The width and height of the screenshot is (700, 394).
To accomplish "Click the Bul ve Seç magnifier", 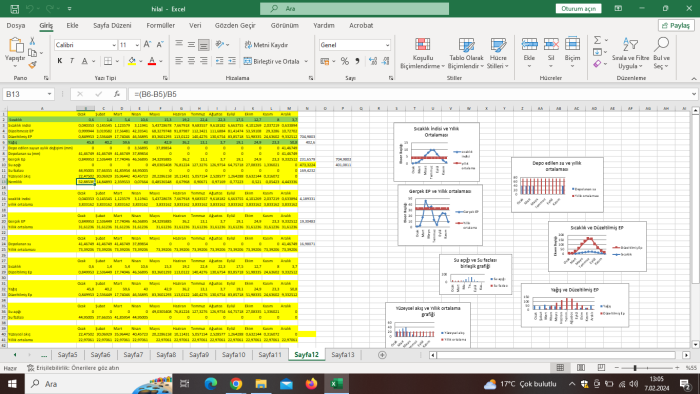I will pos(661,54).
